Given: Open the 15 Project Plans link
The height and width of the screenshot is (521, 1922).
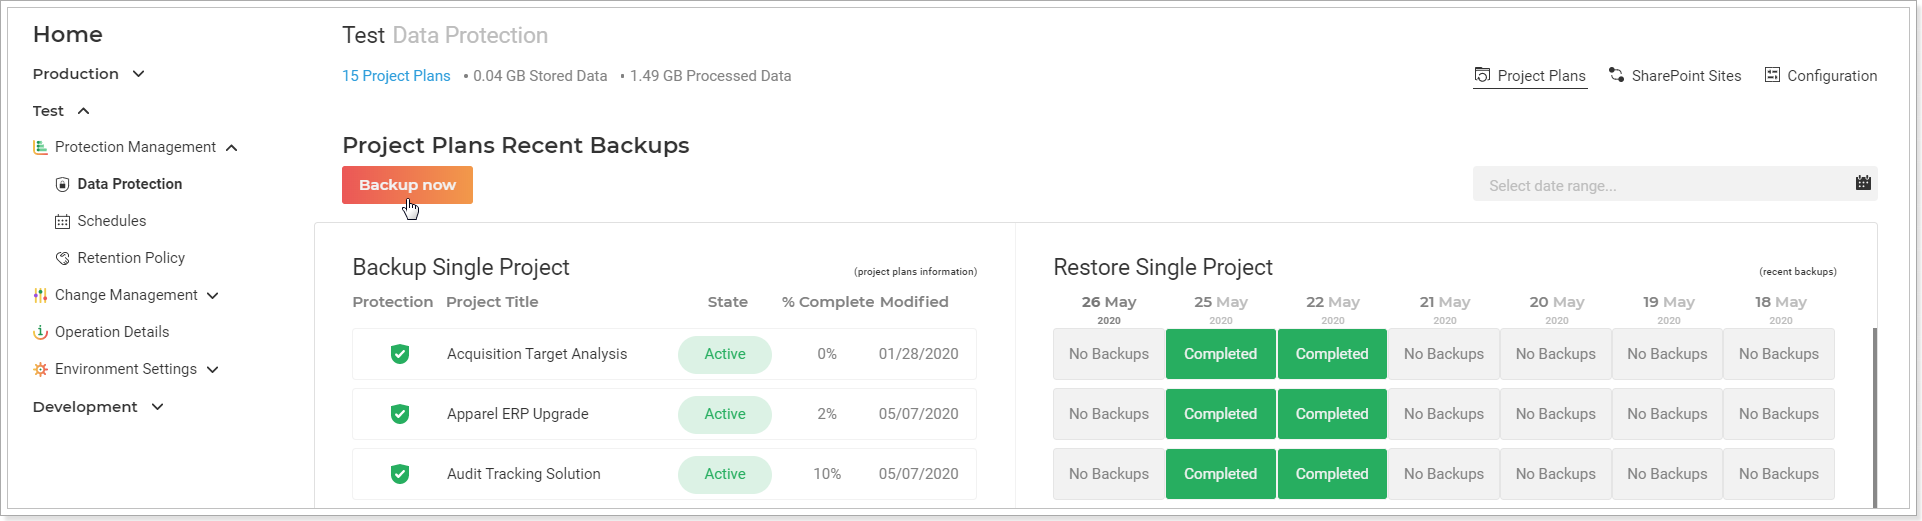Looking at the screenshot, I should [396, 76].
